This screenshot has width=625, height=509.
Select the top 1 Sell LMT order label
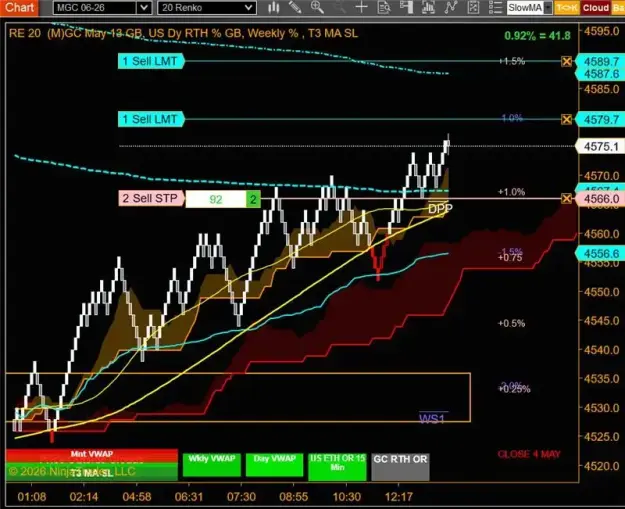(x=151, y=61)
